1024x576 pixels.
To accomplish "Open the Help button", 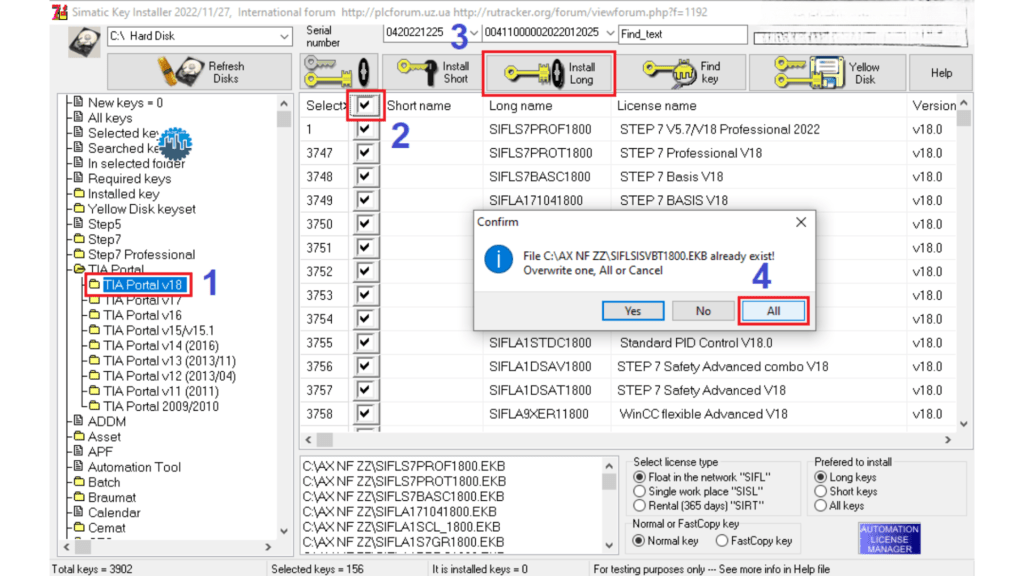I will coord(941,72).
